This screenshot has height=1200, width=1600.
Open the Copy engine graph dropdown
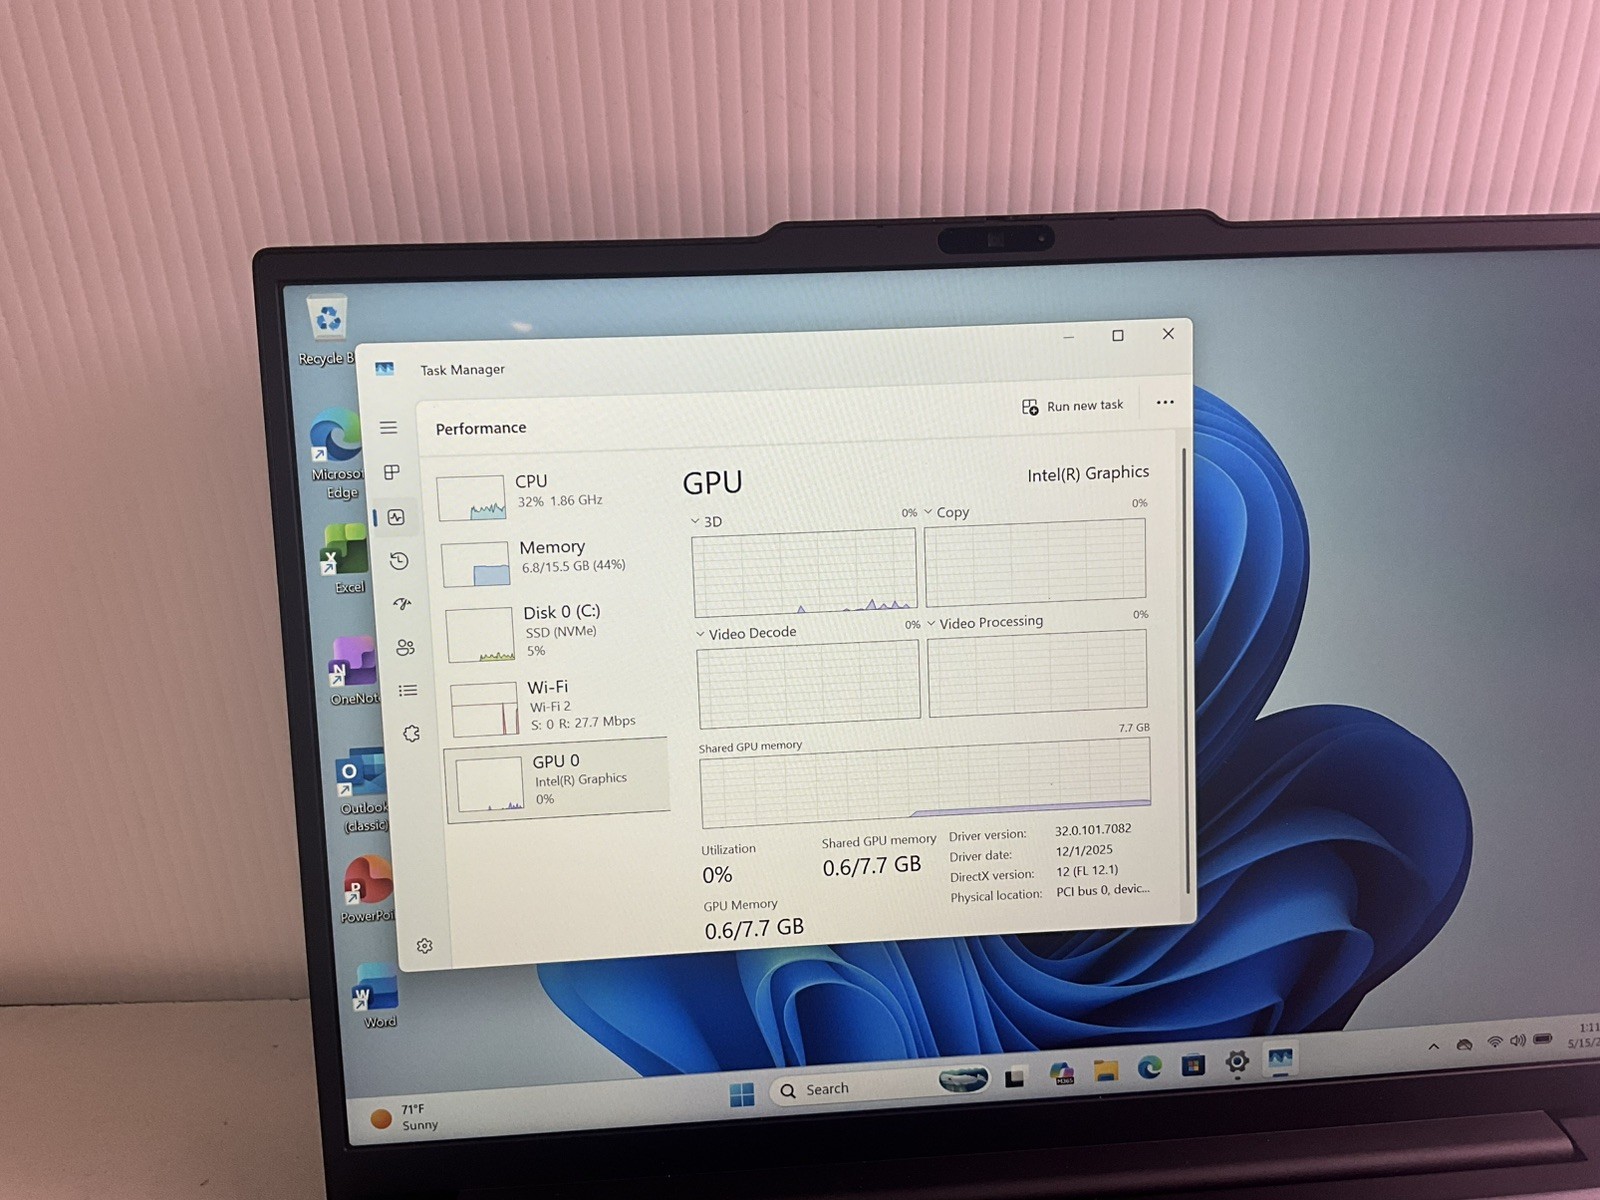(946, 512)
